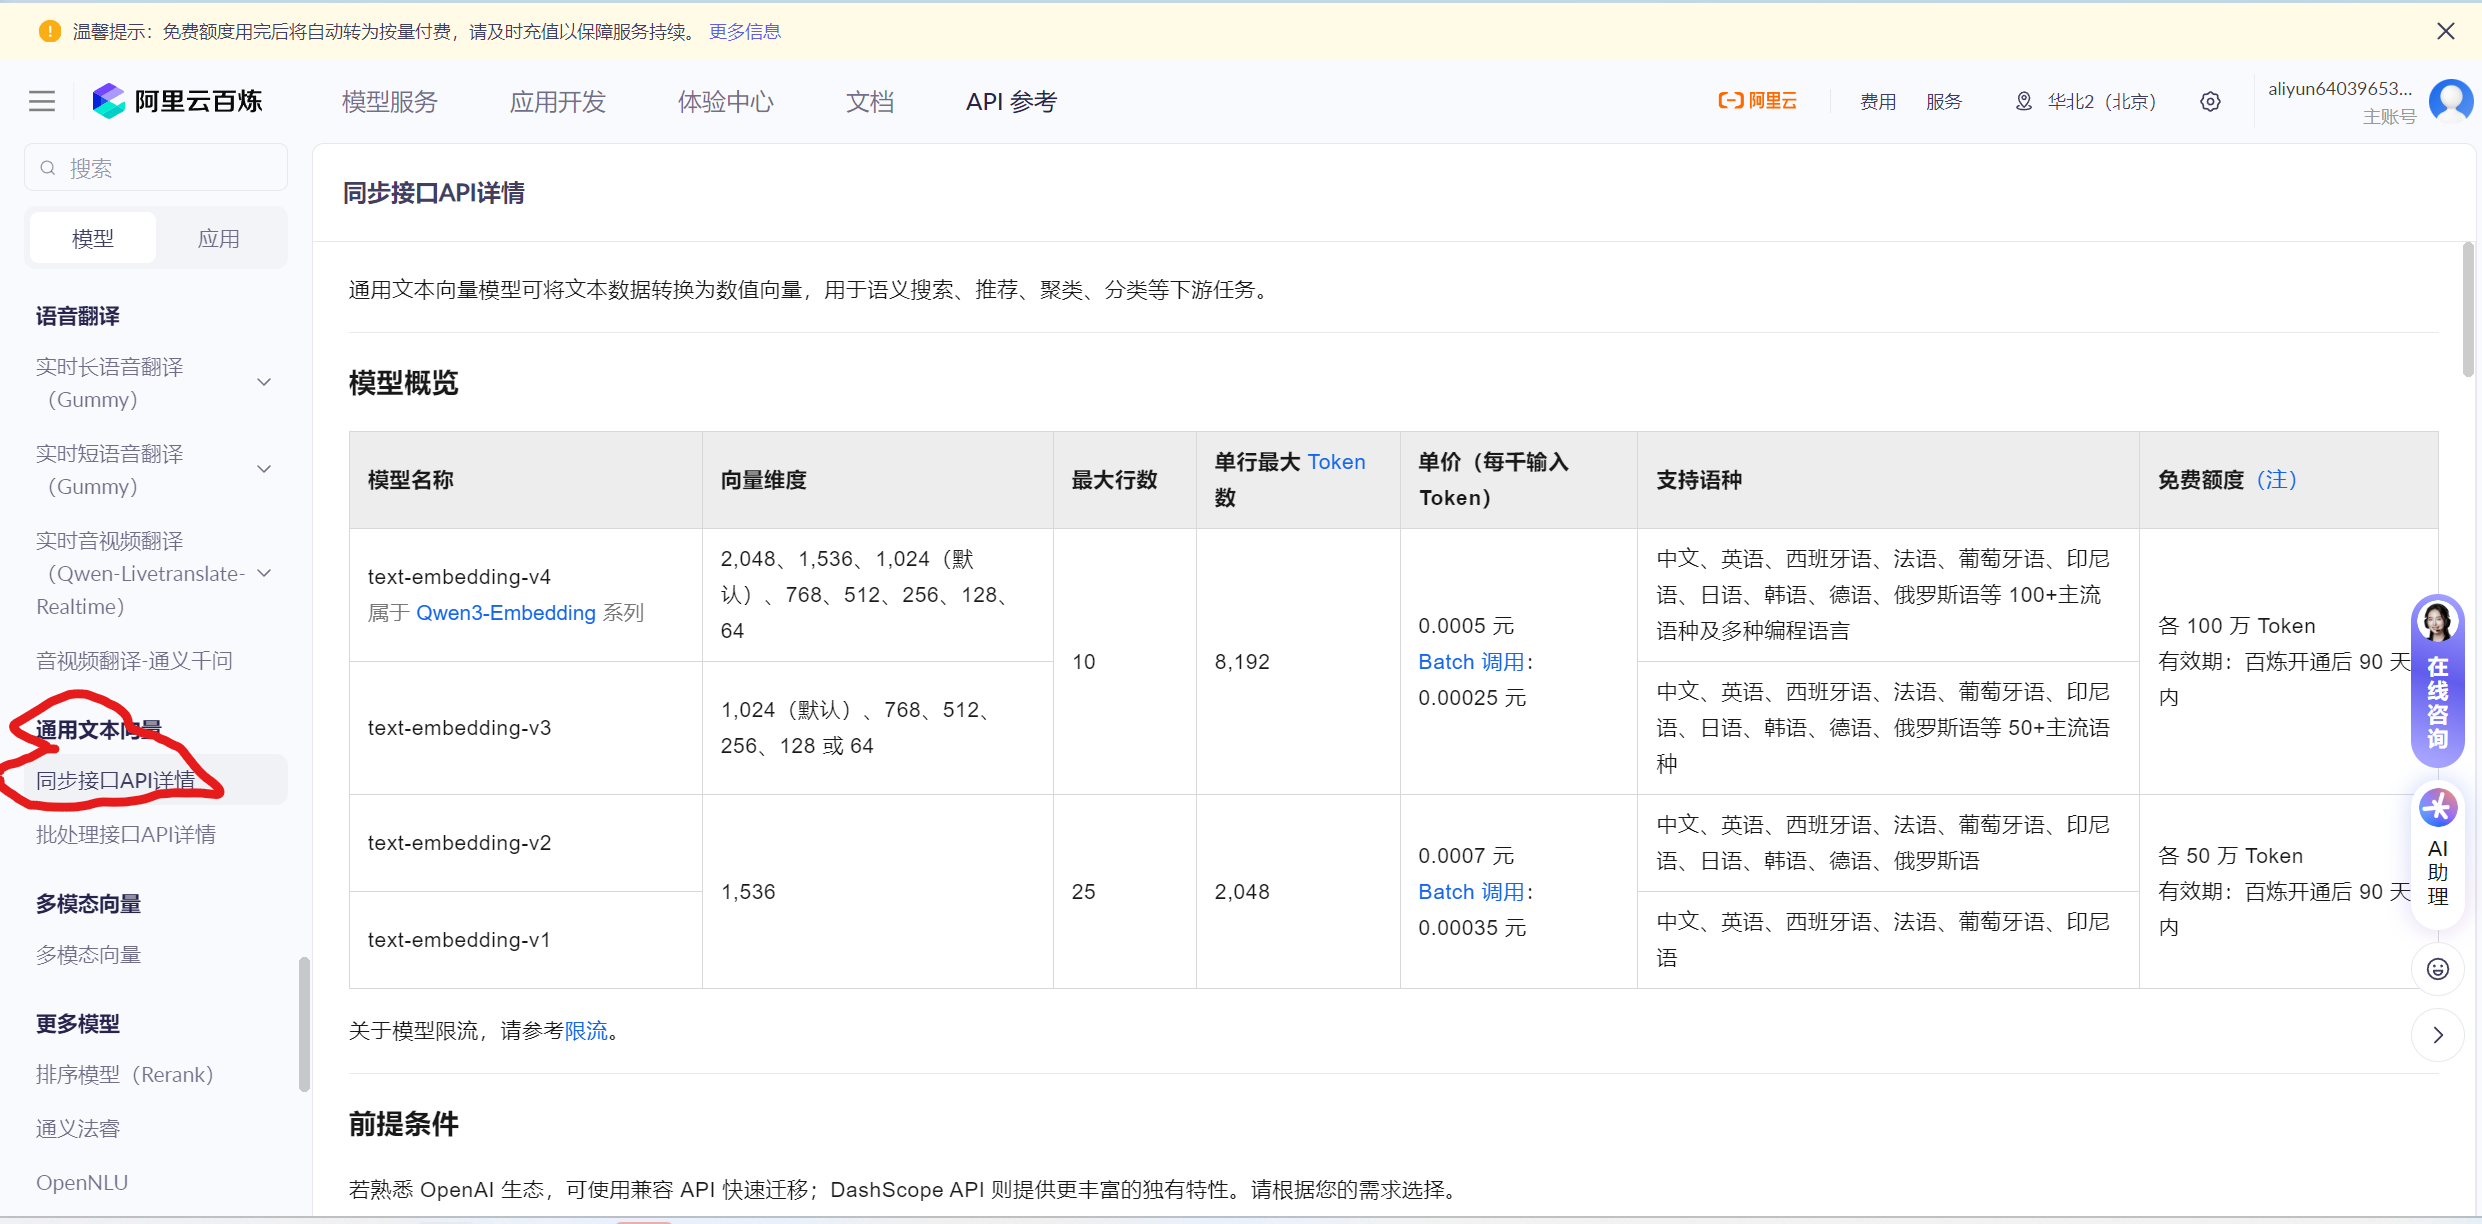Click the 限流 hyperlink
The width and height of the screenshot is (2482, 1224).
point(586,1031)
